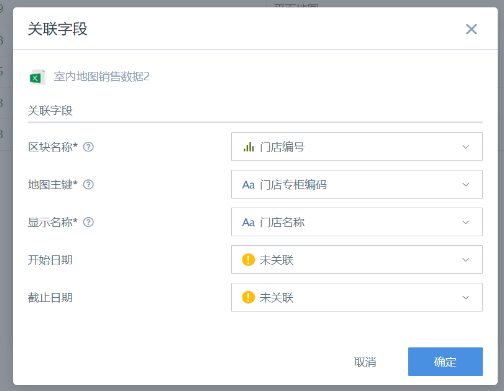Click the 区块名称 field label
This screenshot has height=391, width=504.
coord(53,147)
